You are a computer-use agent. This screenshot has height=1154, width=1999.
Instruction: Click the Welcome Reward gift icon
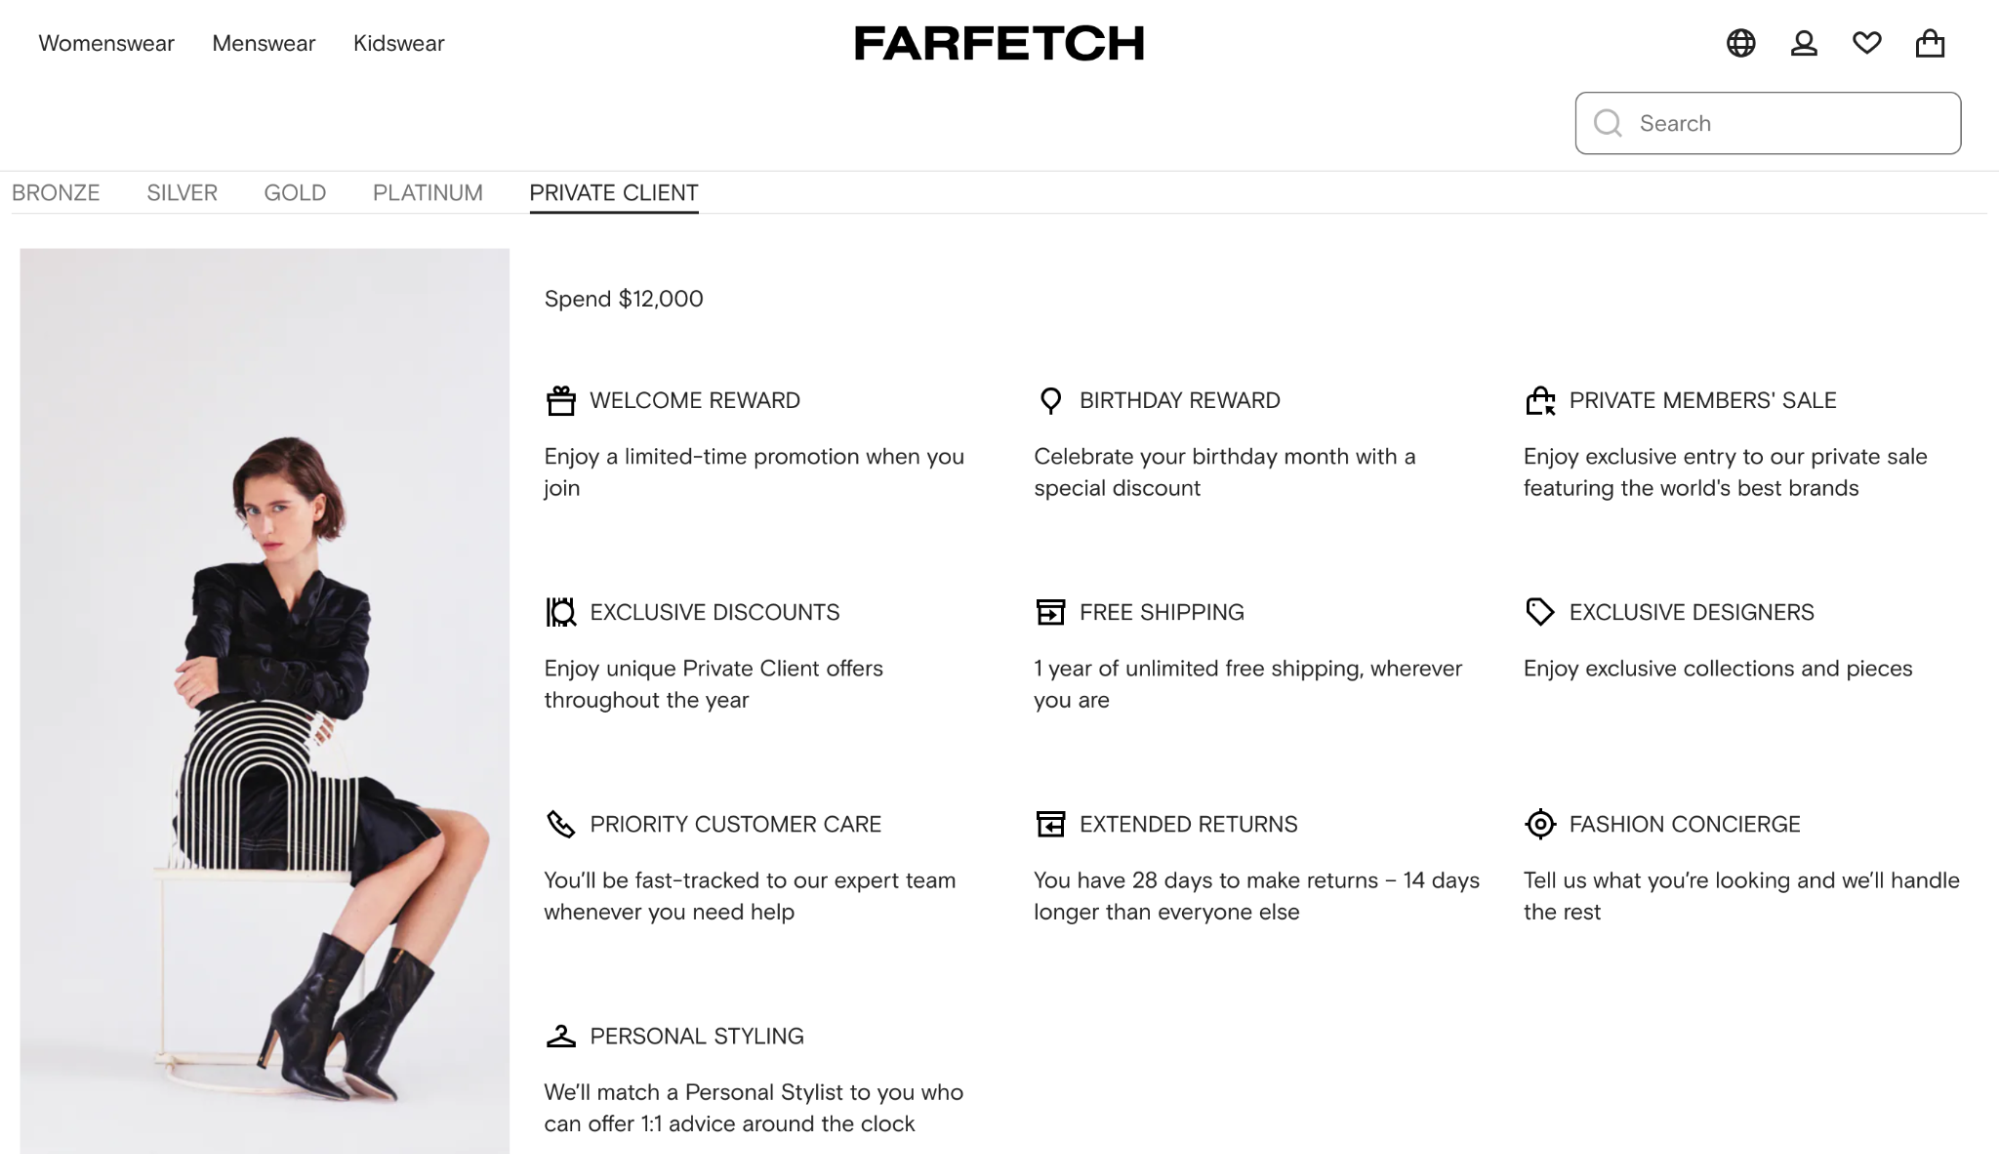point(561,400)
